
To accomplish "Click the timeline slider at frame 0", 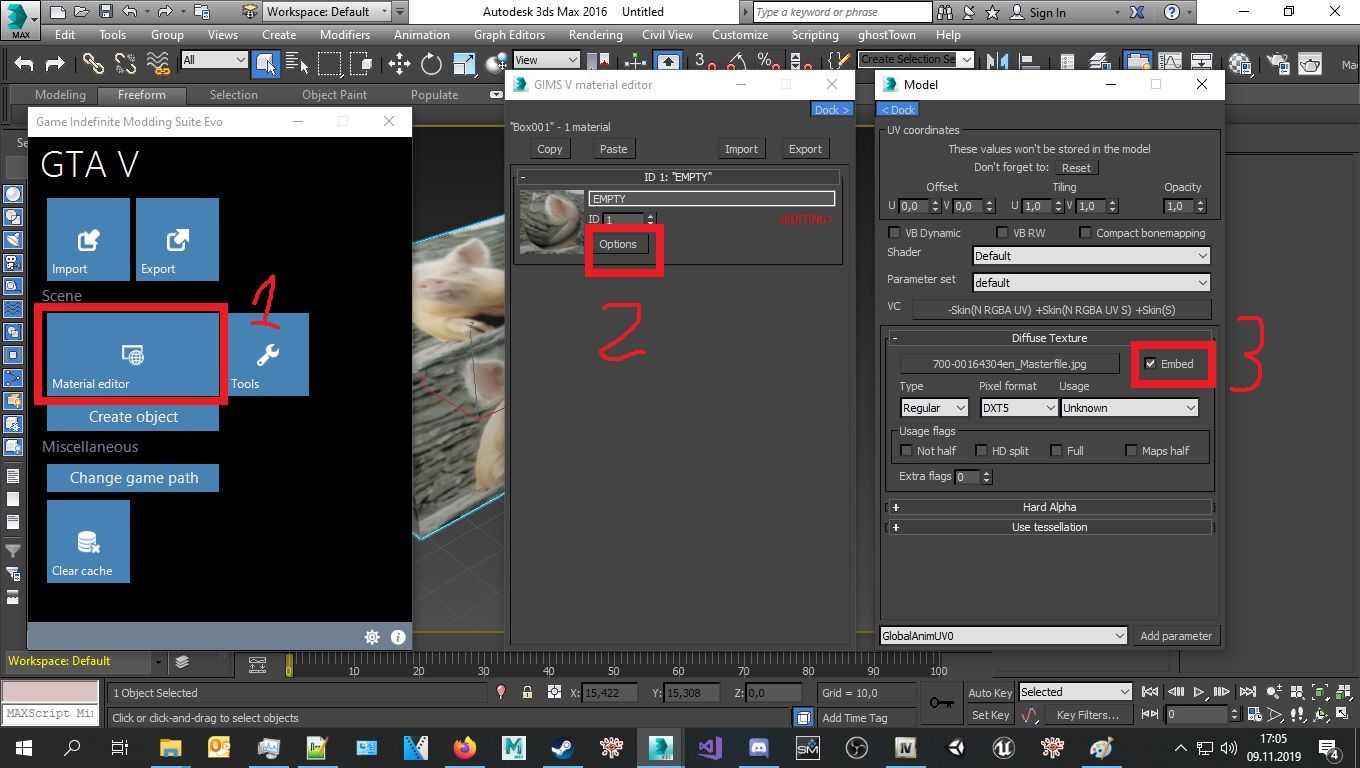I will click(289, 664).
